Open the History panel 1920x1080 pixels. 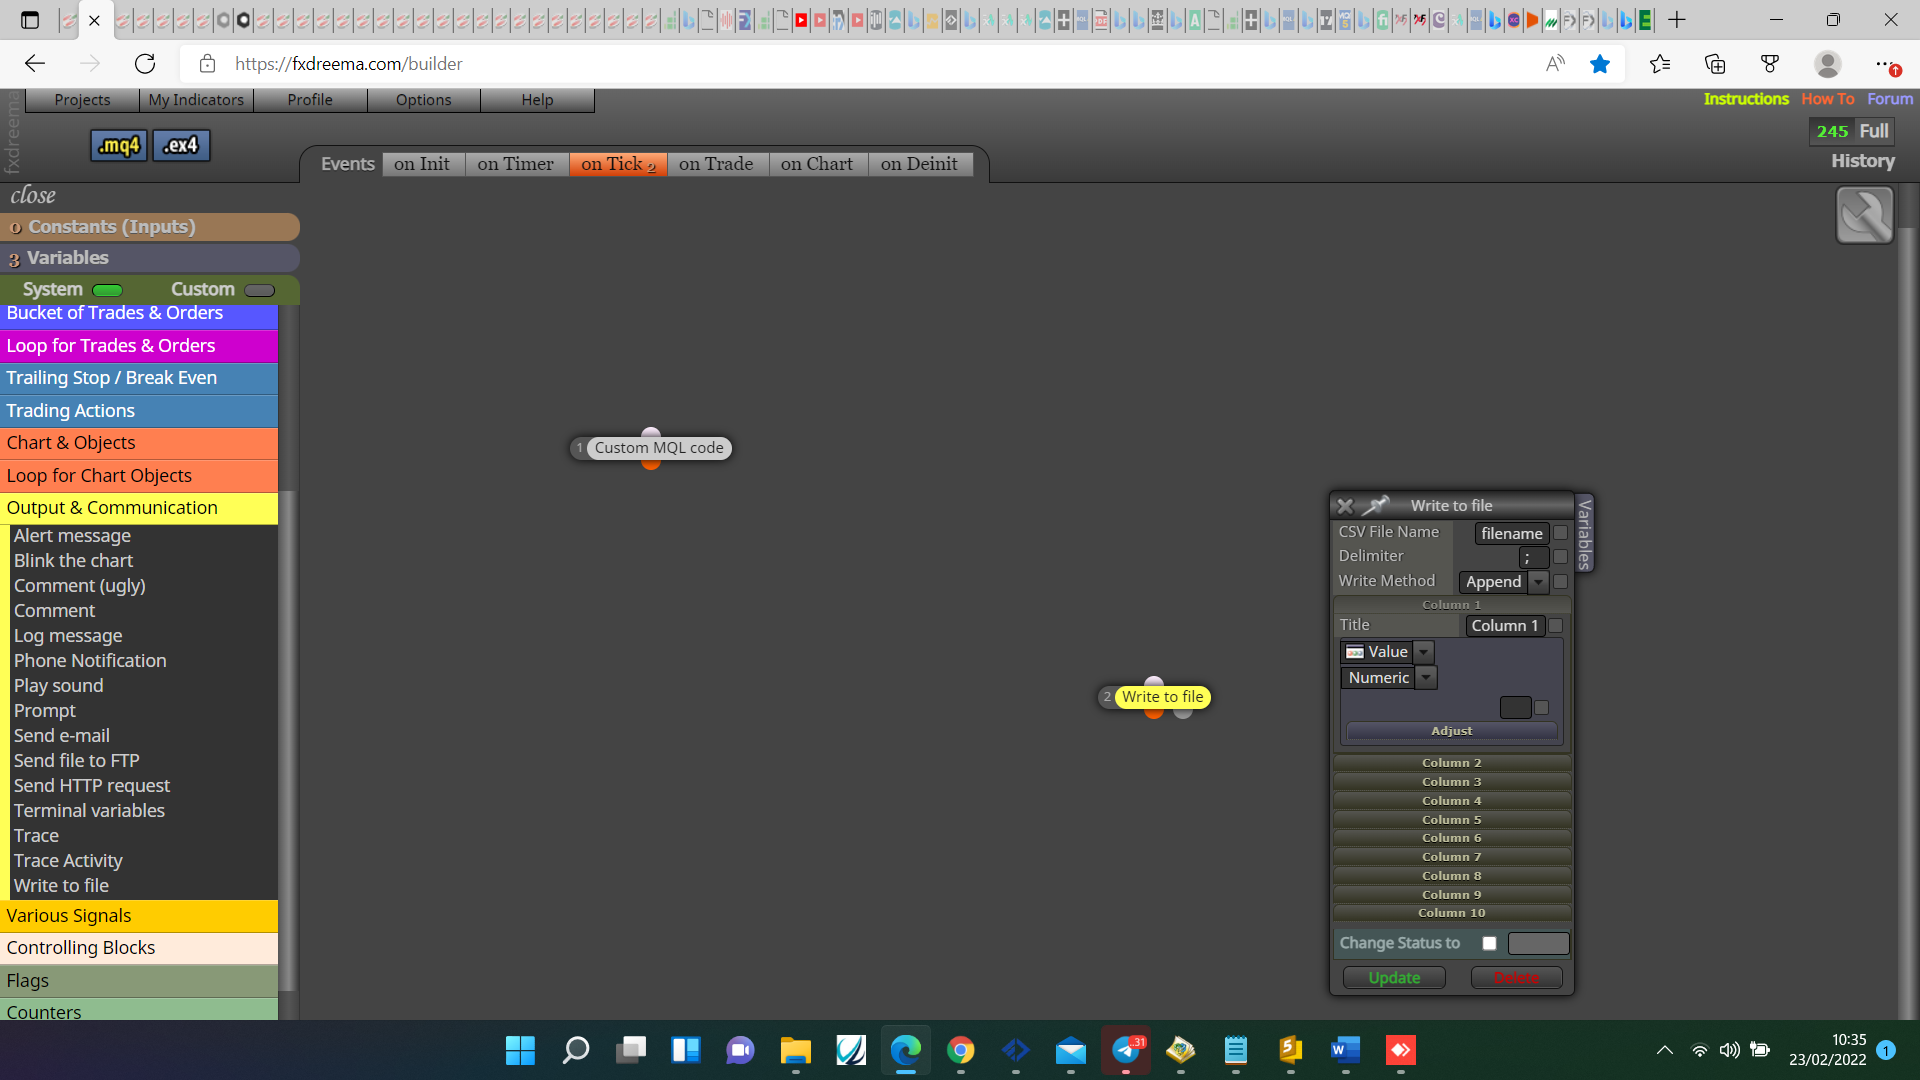point(1863,161)
